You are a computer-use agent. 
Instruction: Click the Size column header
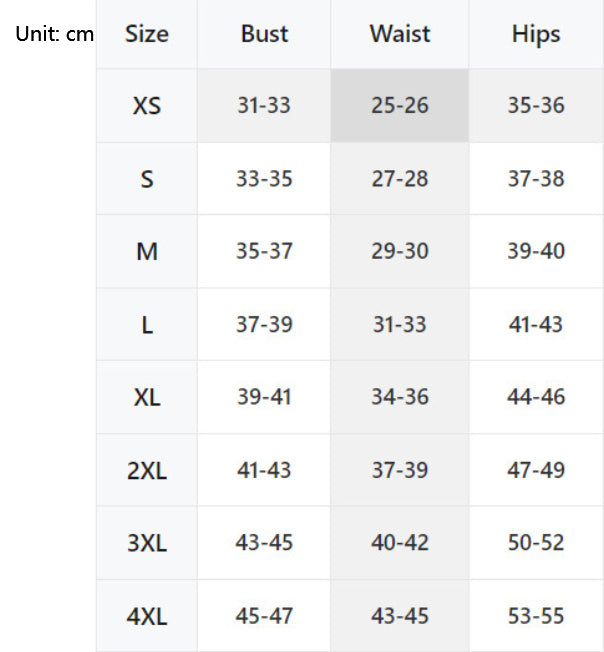(x=146, y=34)
